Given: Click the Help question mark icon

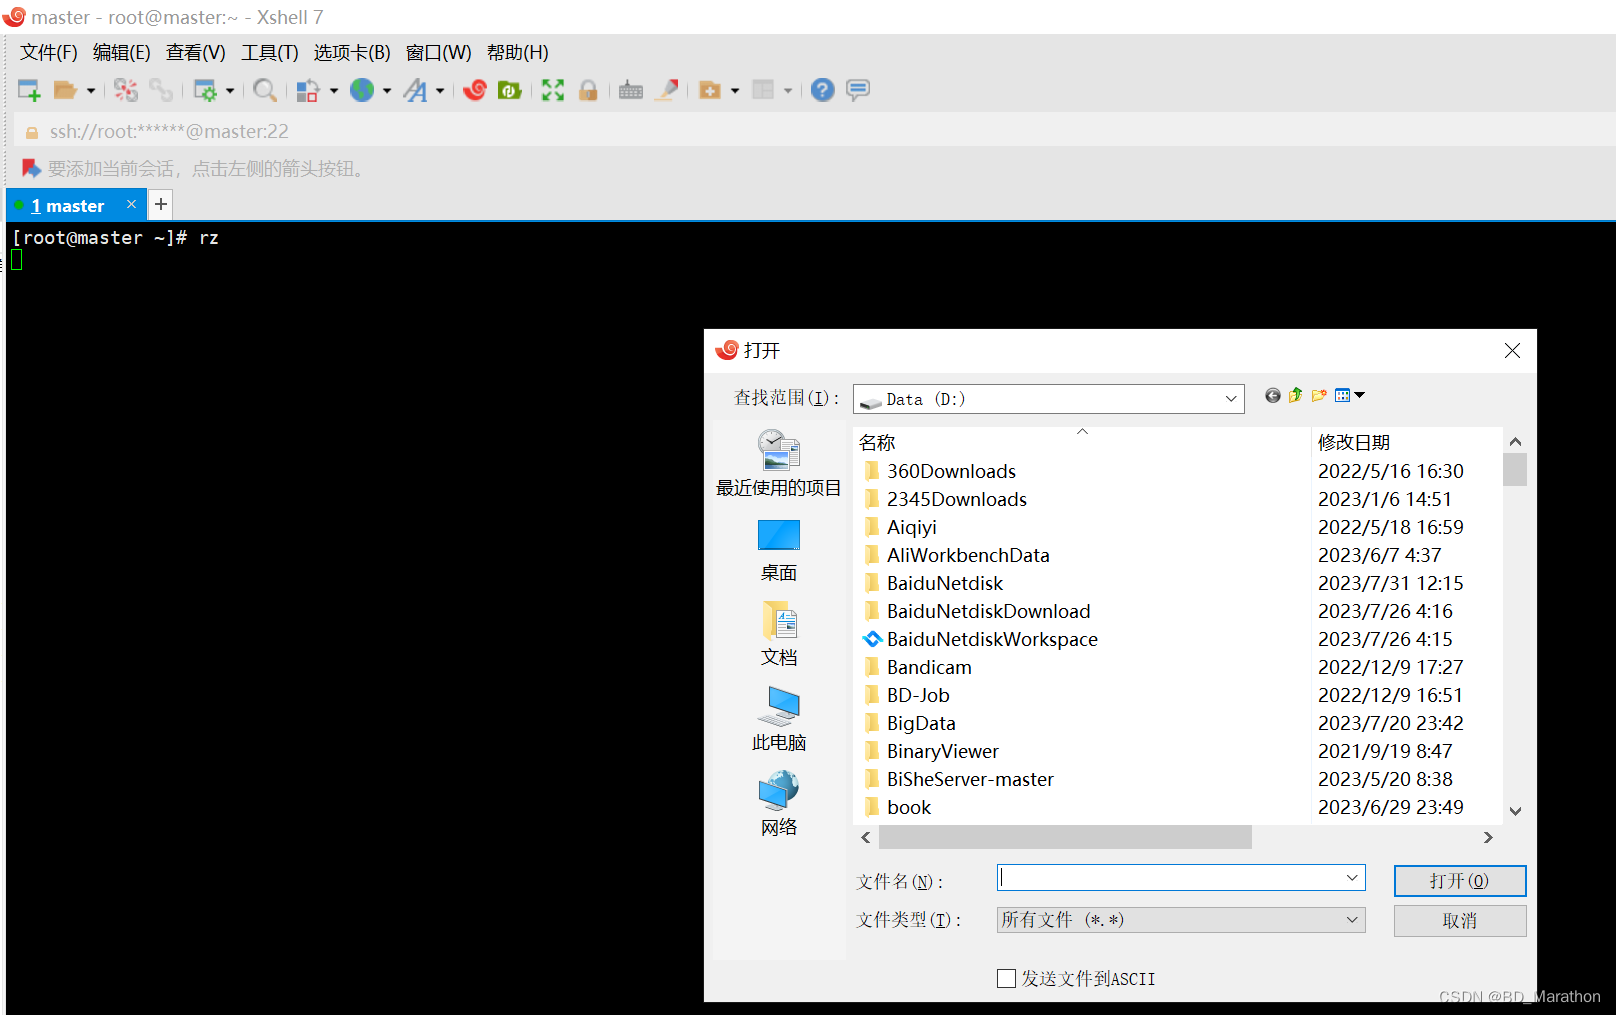Looking at the screenshot, I should click(822, 90).
